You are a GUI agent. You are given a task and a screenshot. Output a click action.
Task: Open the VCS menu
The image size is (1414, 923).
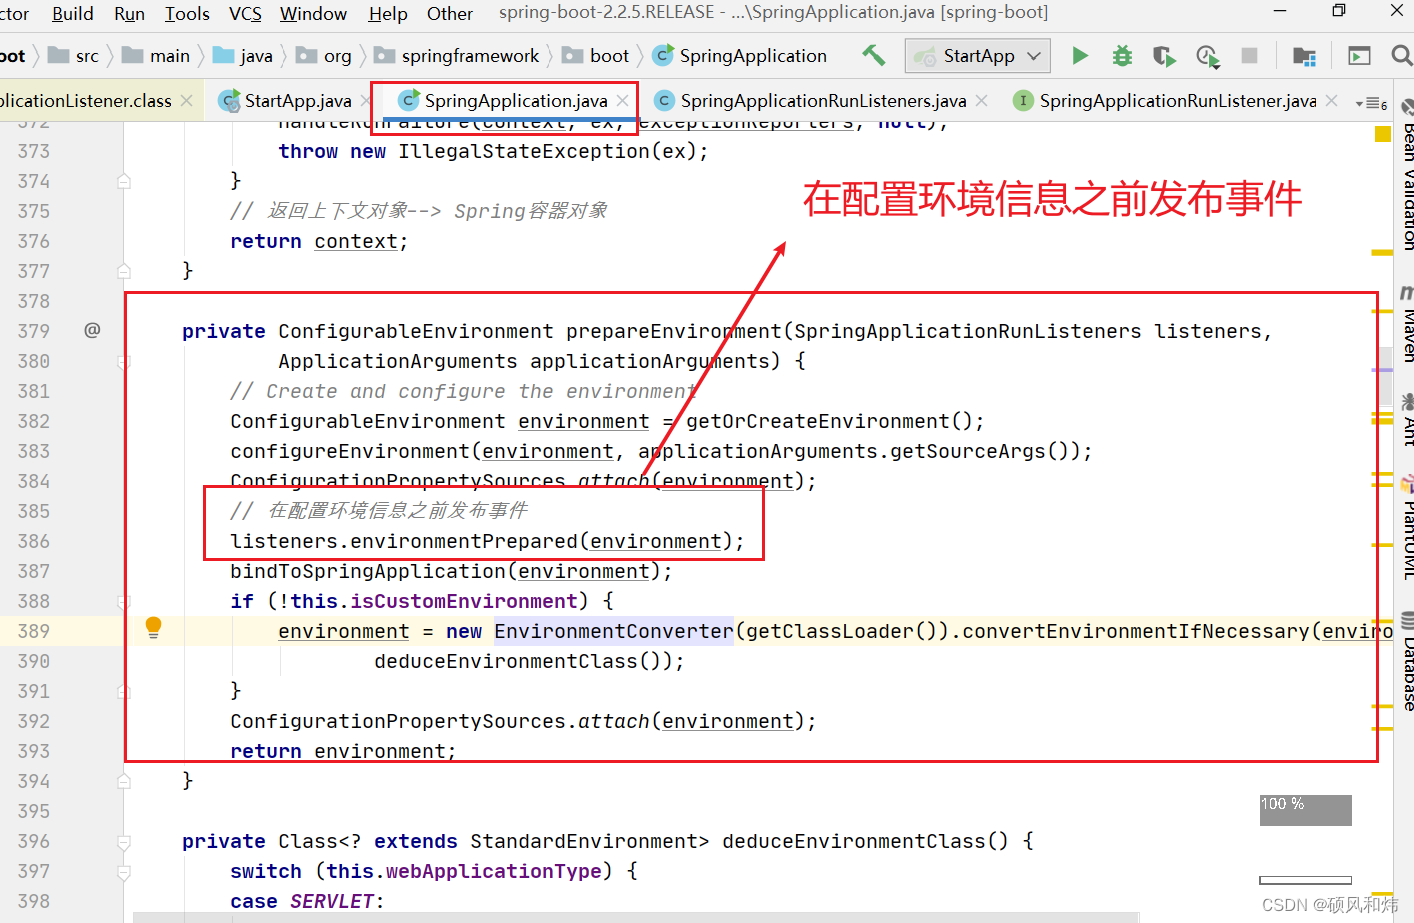click(245, 14)
